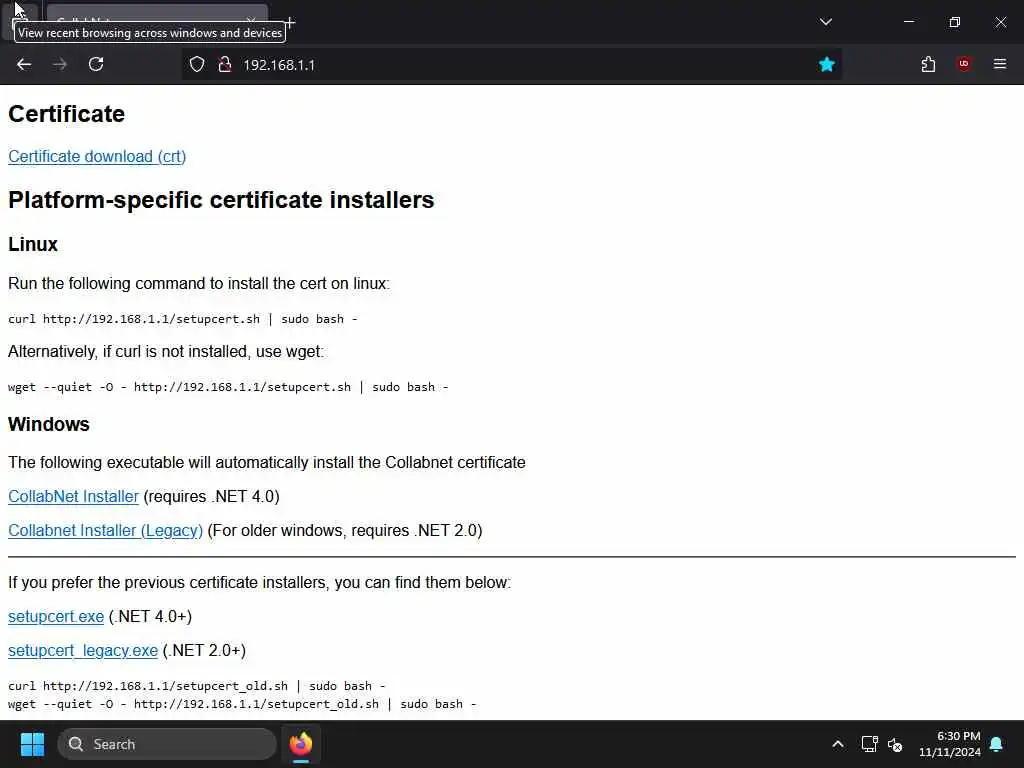
Task: Minimize the Firefox window
Action: tap(908, 22)
